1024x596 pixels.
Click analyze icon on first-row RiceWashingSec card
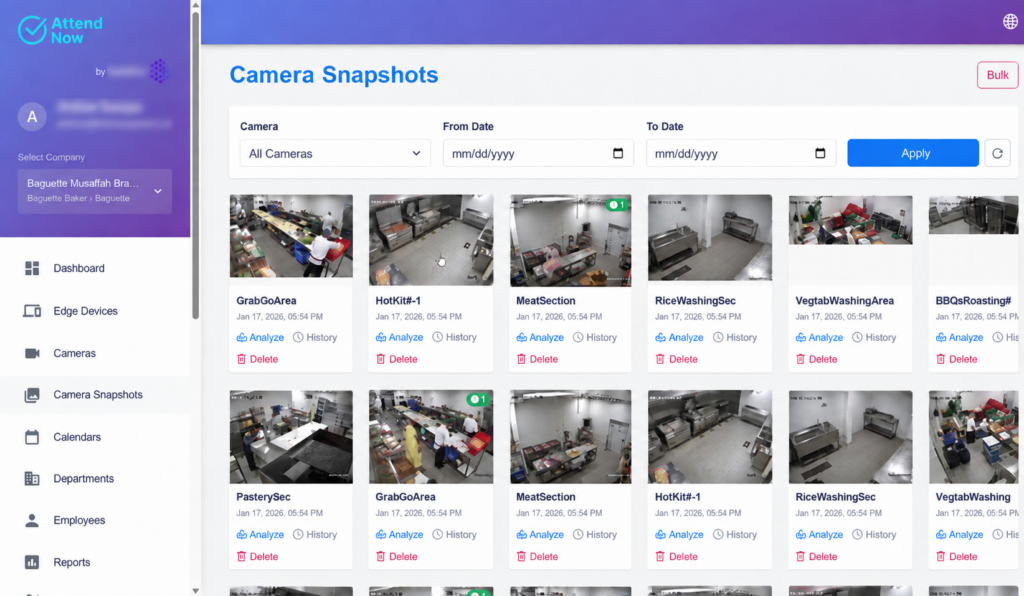660,337
